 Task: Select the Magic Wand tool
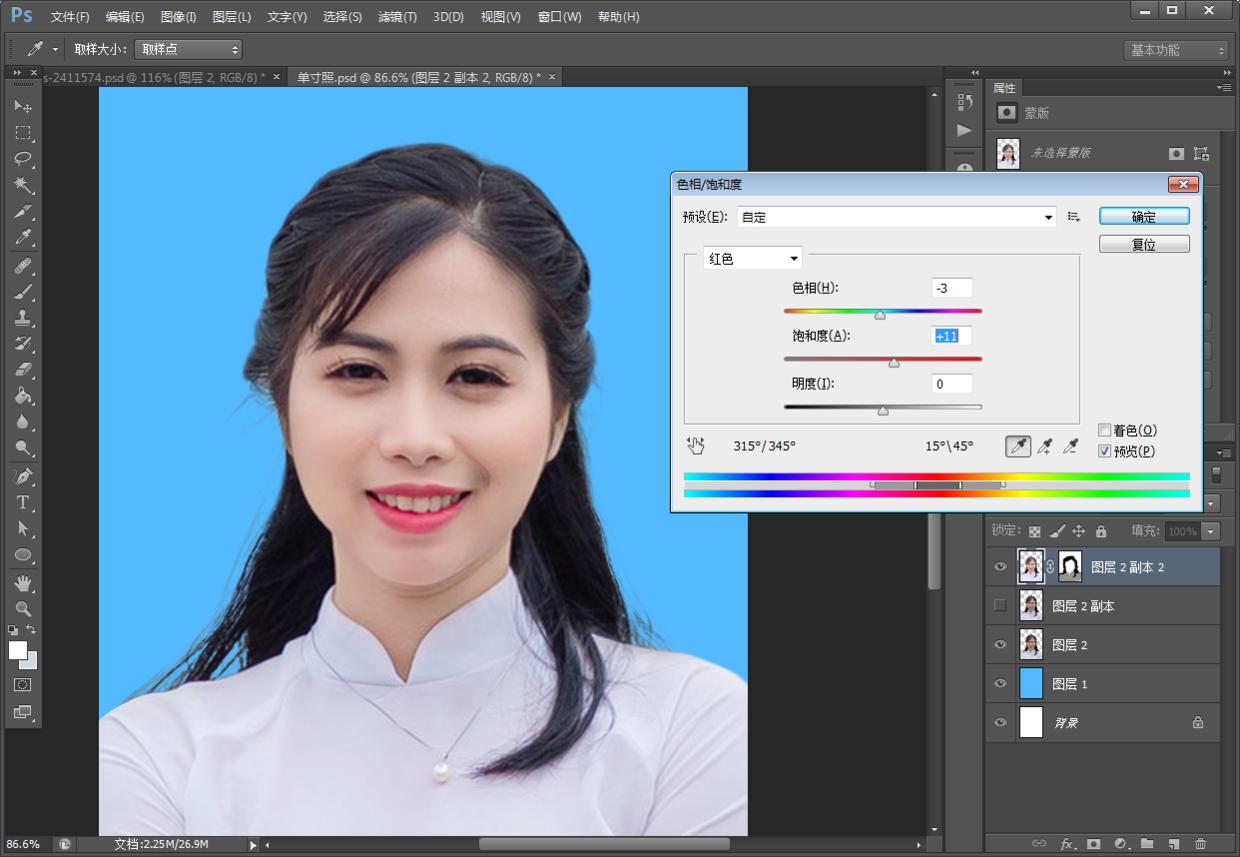tap(23, 185)
